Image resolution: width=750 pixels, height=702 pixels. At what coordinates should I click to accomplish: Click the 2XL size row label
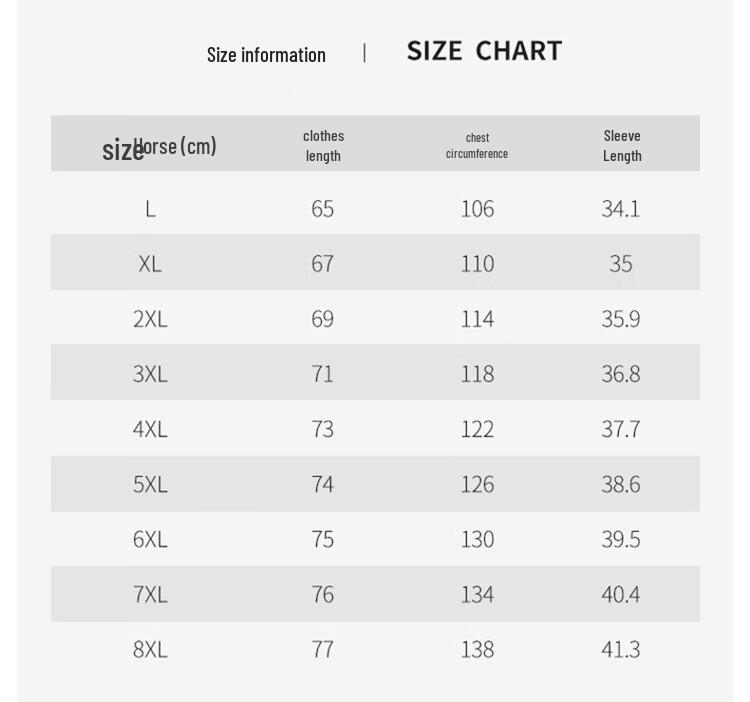(x=150, y=319)
